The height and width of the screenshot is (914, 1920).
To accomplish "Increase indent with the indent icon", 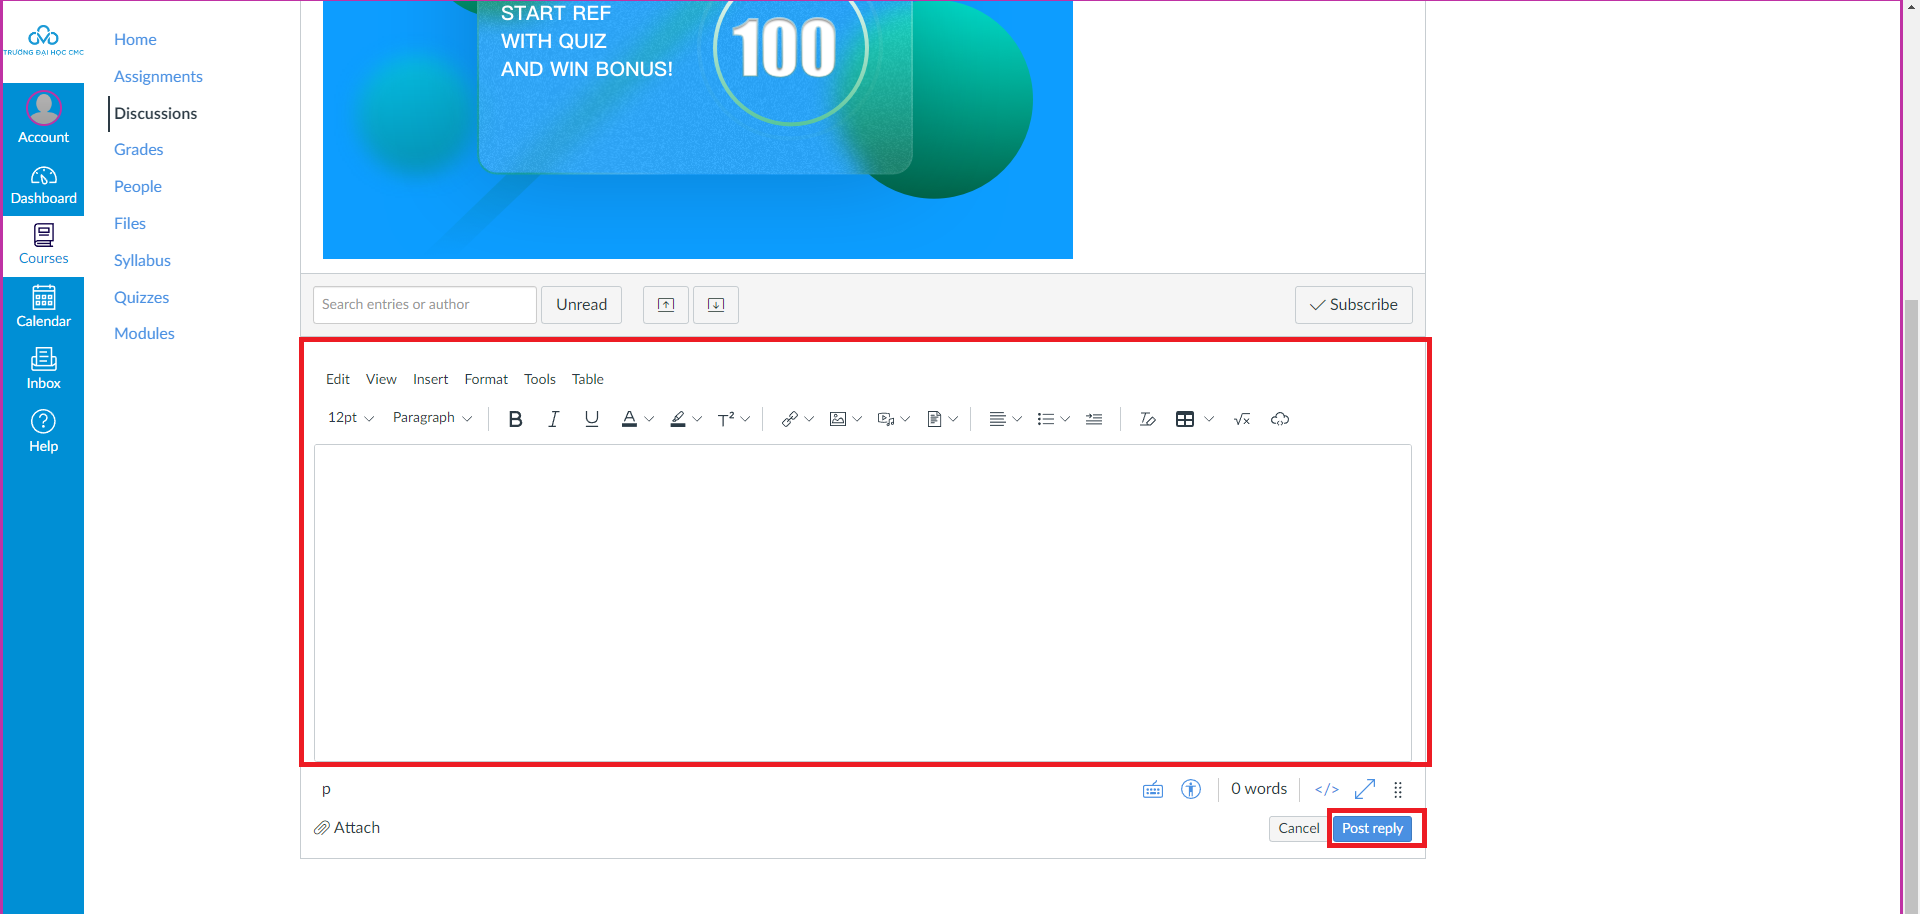I will (1094, 419).
